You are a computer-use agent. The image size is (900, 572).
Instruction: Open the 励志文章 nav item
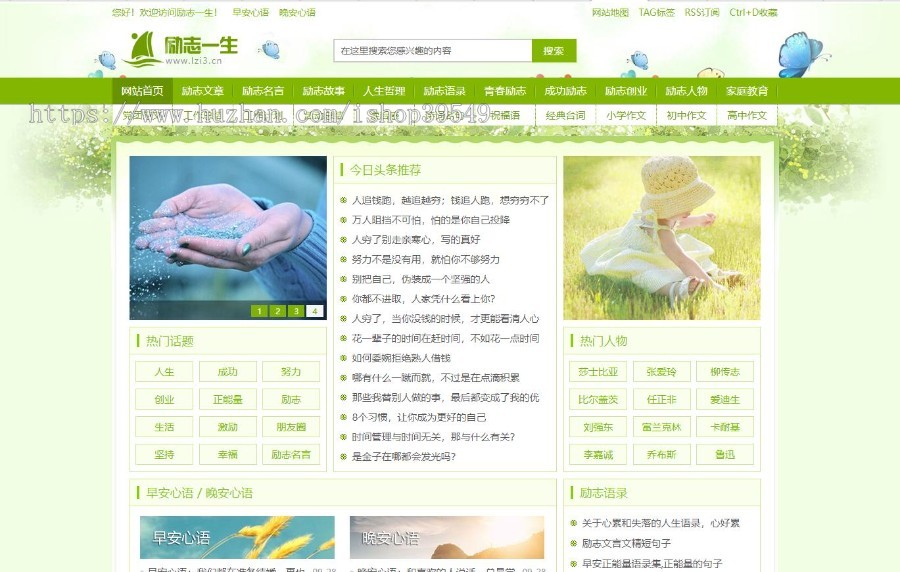(203, 91)
